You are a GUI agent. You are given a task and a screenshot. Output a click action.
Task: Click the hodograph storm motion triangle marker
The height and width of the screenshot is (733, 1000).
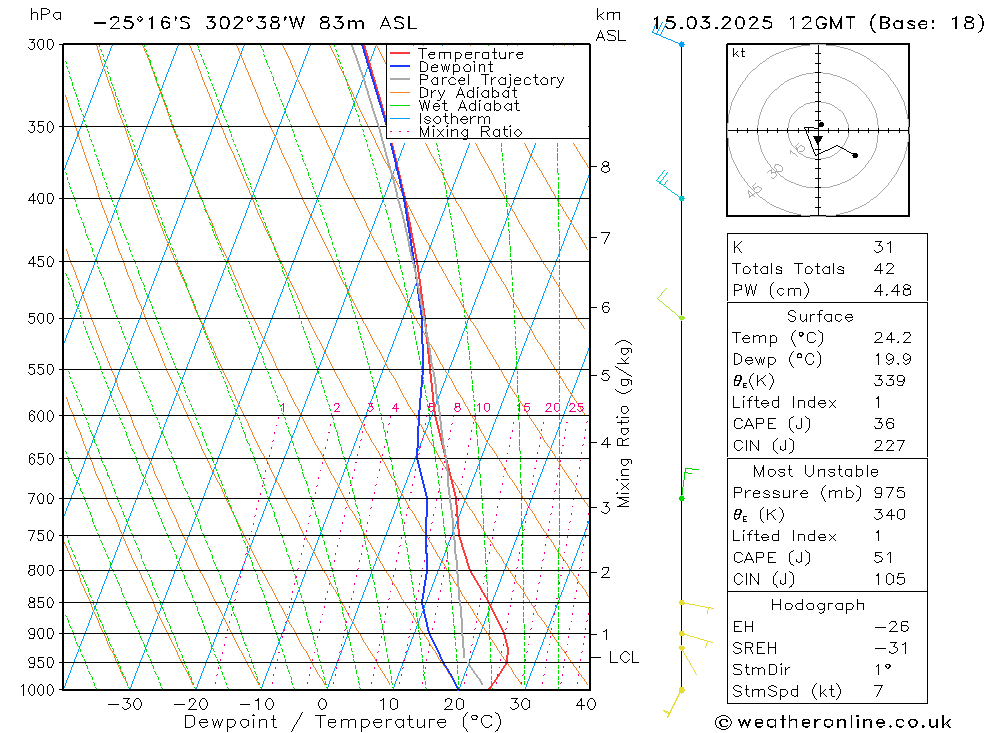click(x=818, y=140)
